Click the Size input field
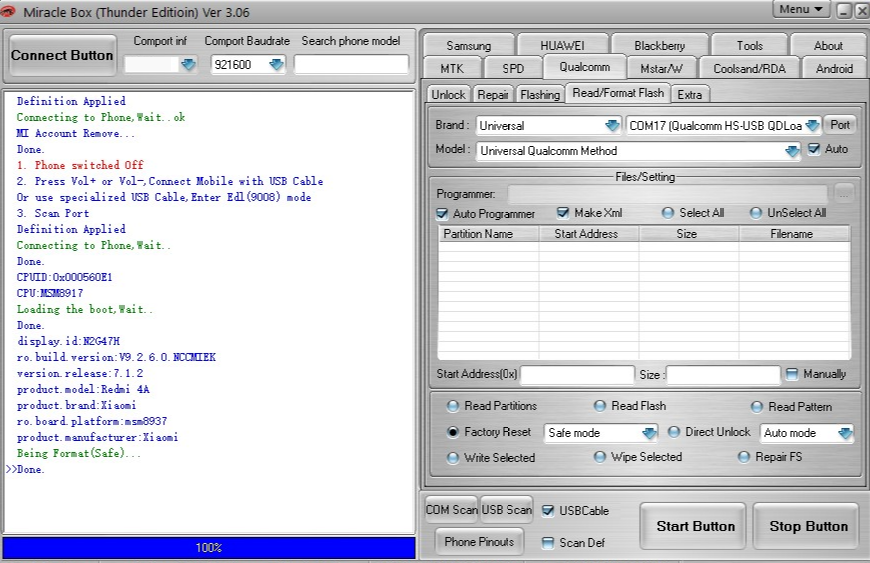The width and height of the screenshot is (870, 563). 723,375
